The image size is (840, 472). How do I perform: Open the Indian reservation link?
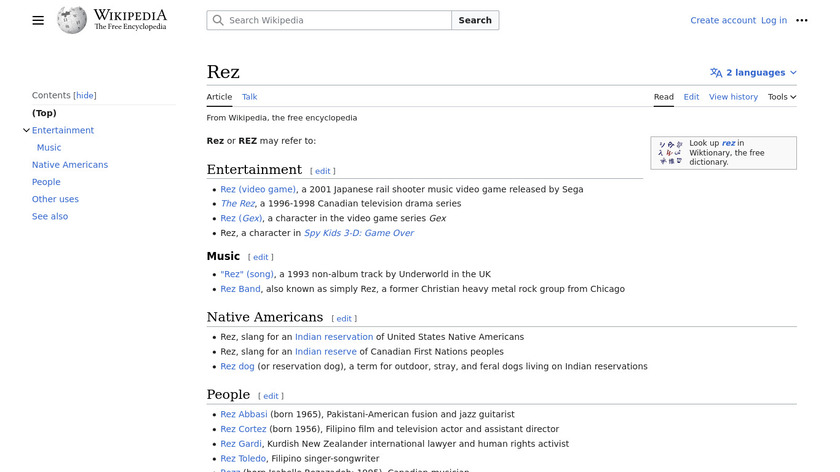click(x=334, y=337)
